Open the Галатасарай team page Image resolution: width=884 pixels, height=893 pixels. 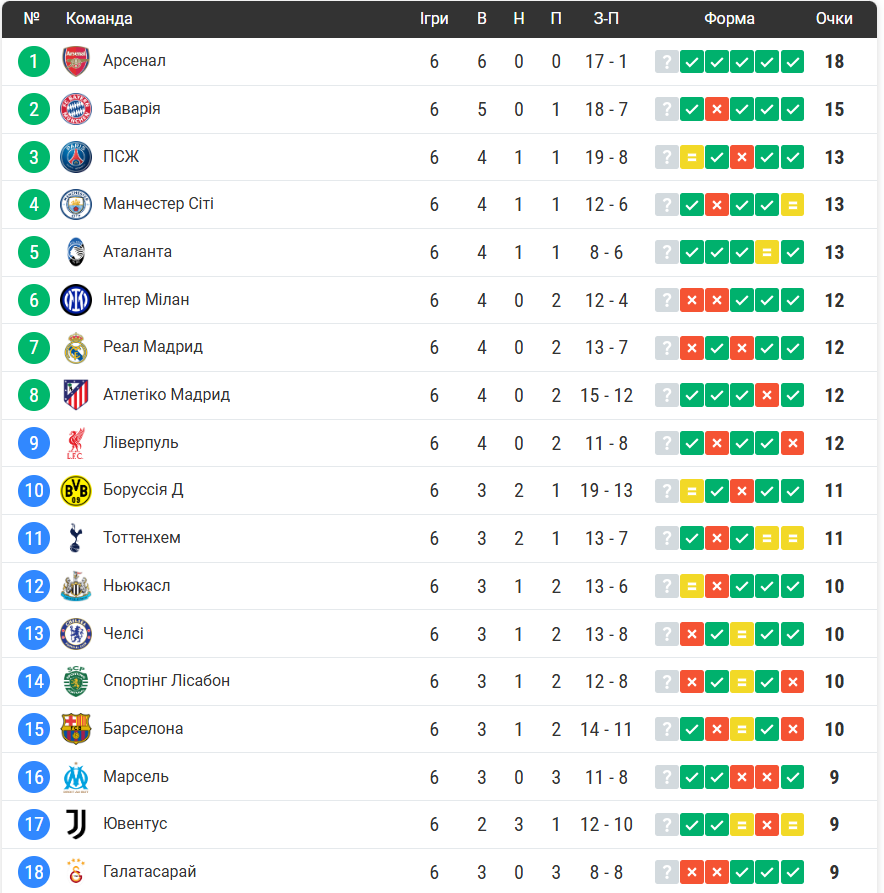(149, 872)
